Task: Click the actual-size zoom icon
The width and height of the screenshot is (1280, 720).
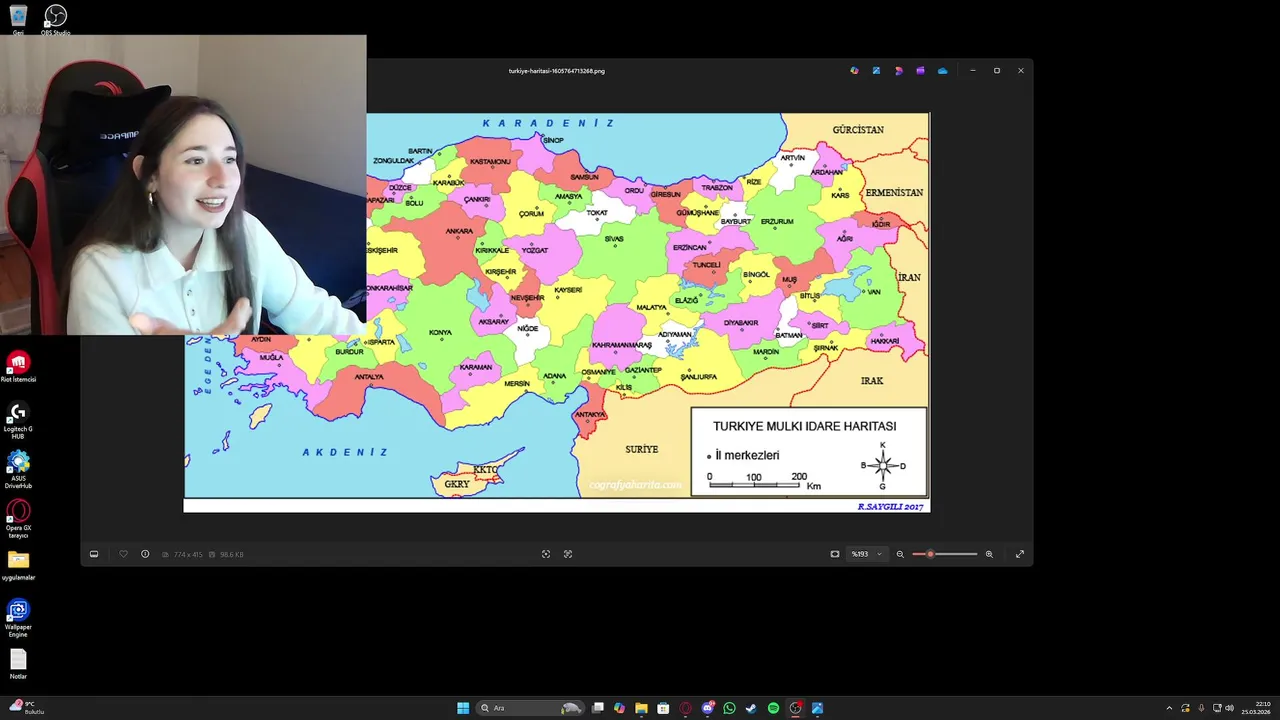Action: point(568,554)
